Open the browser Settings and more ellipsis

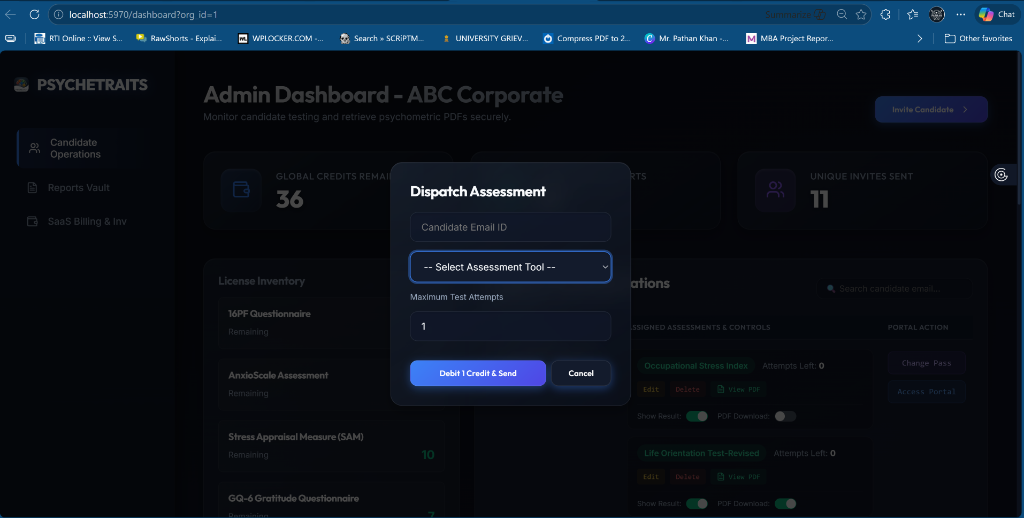click(x=961, y=14)
